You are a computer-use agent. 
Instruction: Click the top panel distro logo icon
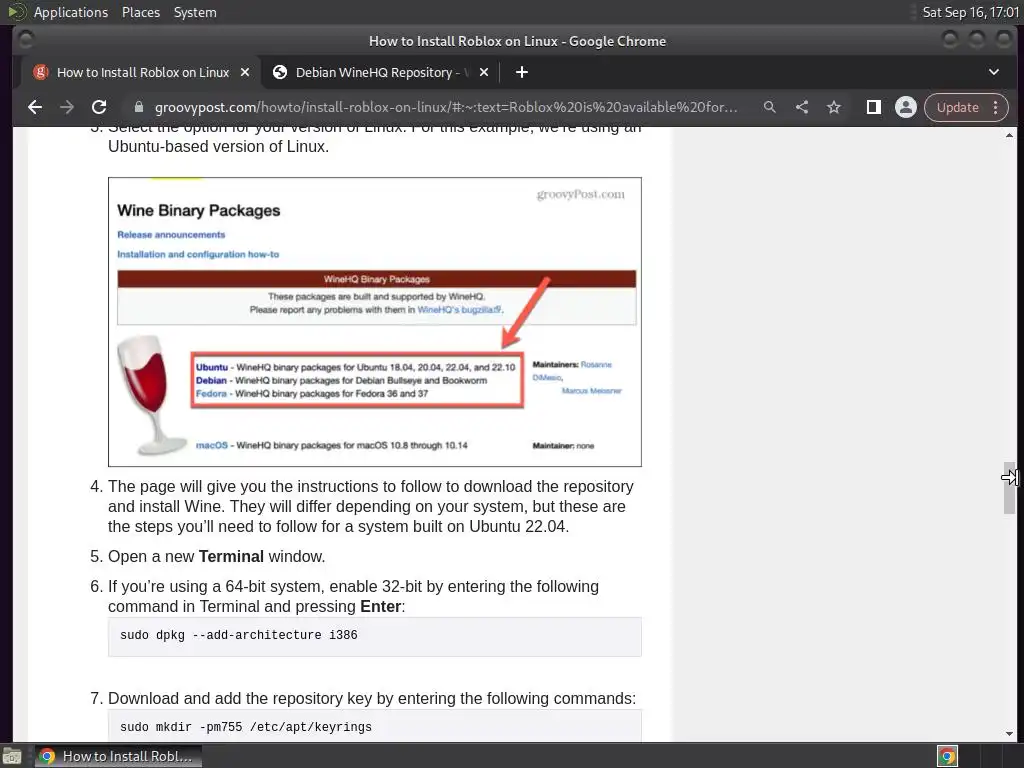coord(17,12)
